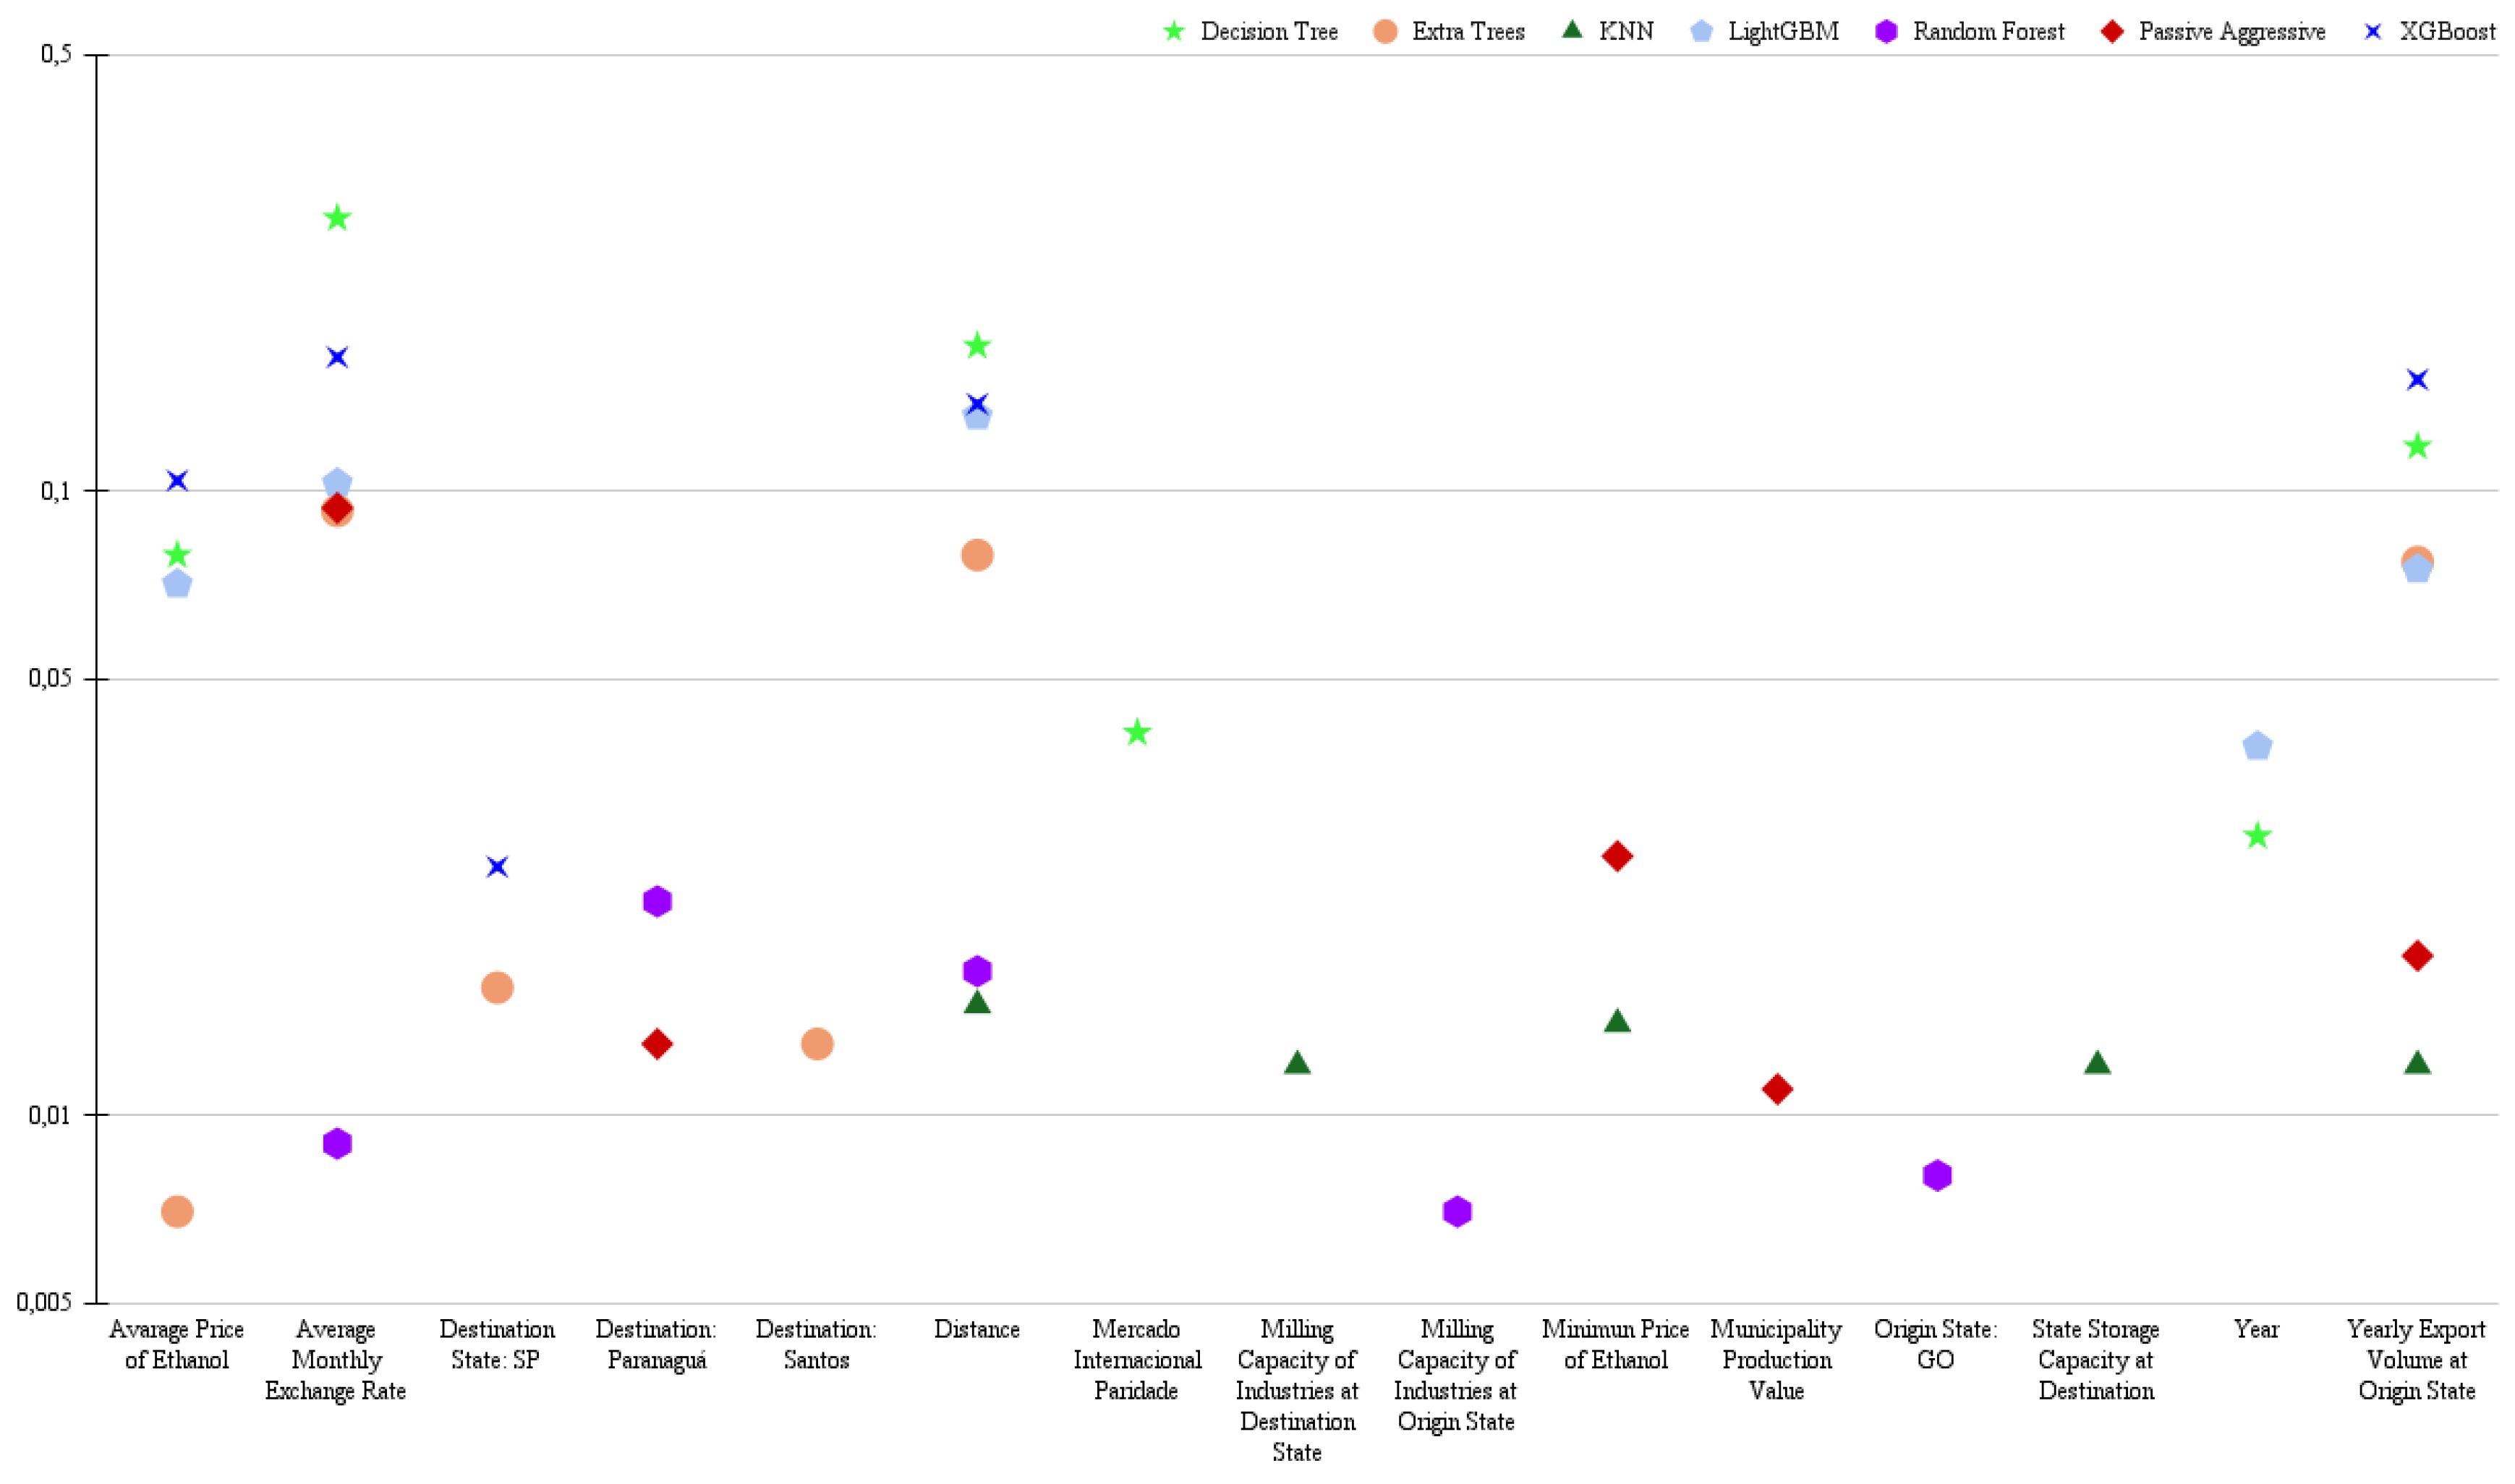Viewport: 2515px width, 1484px height.
Task: Click the 0,5 y-axis tick label
Action: 56,54
